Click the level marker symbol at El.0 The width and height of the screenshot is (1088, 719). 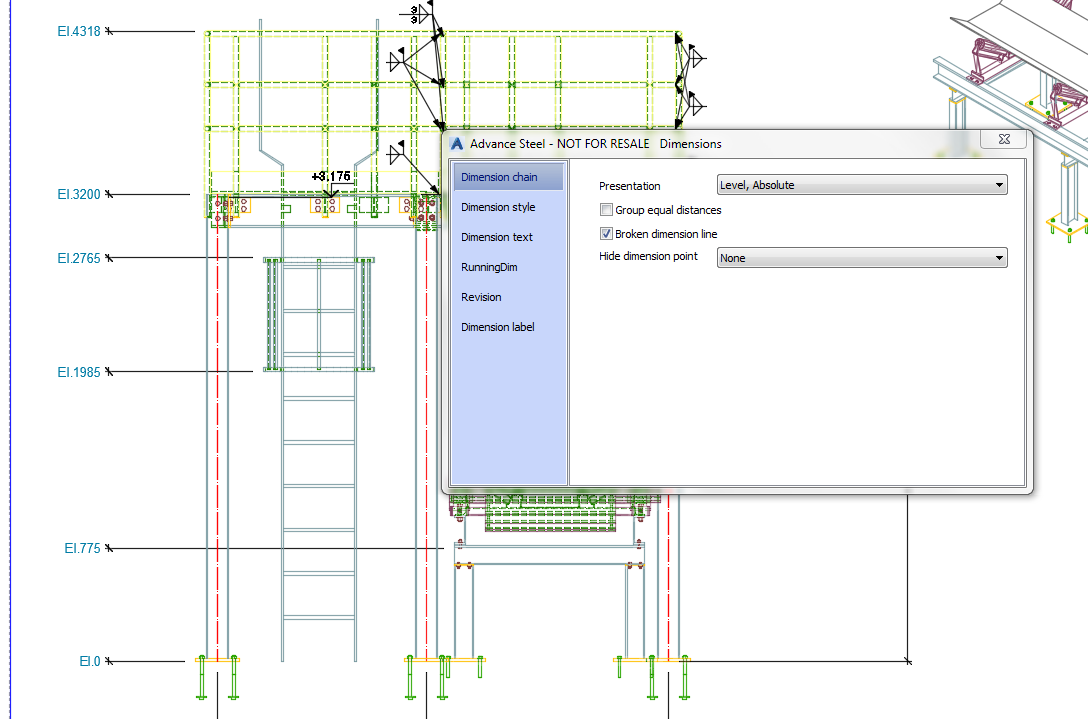108,660
